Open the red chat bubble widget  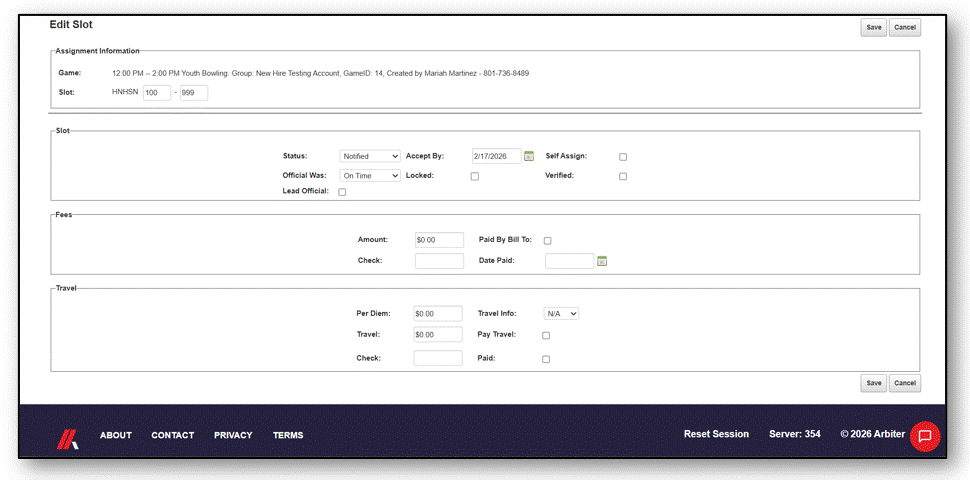[x=925, y=435]
